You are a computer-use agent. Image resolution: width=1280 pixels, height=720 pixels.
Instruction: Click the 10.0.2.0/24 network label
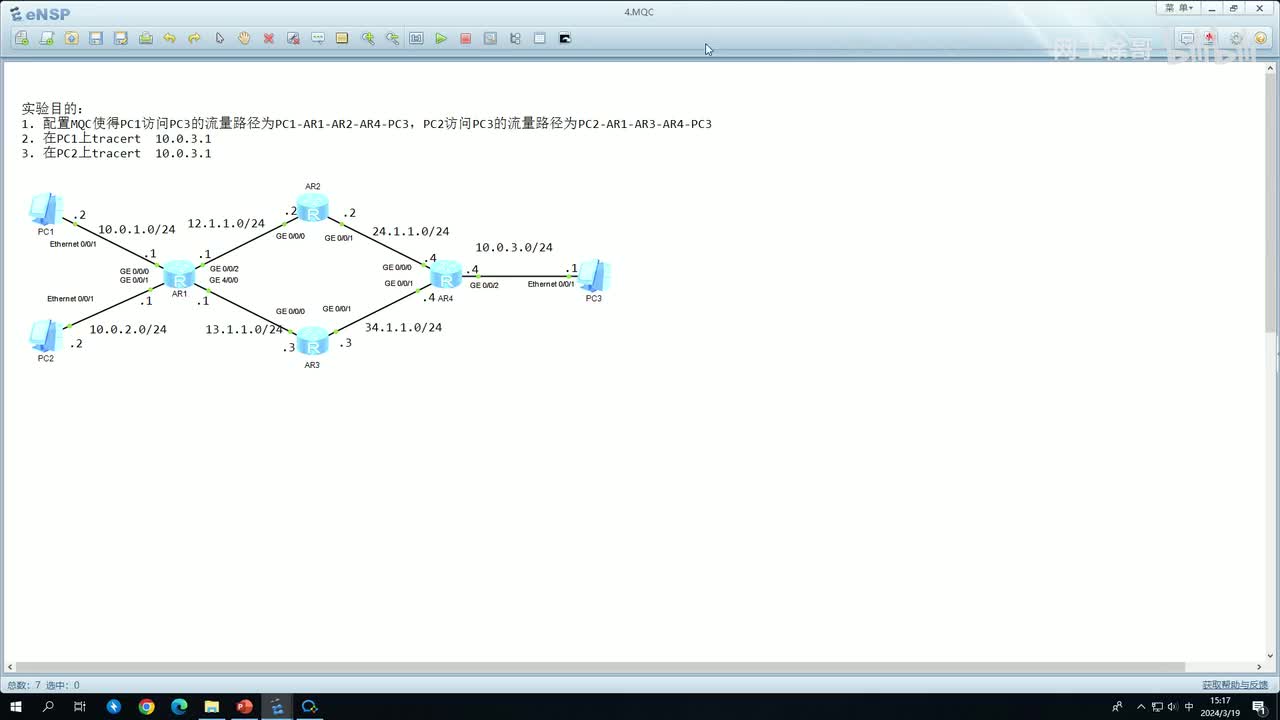128,330
